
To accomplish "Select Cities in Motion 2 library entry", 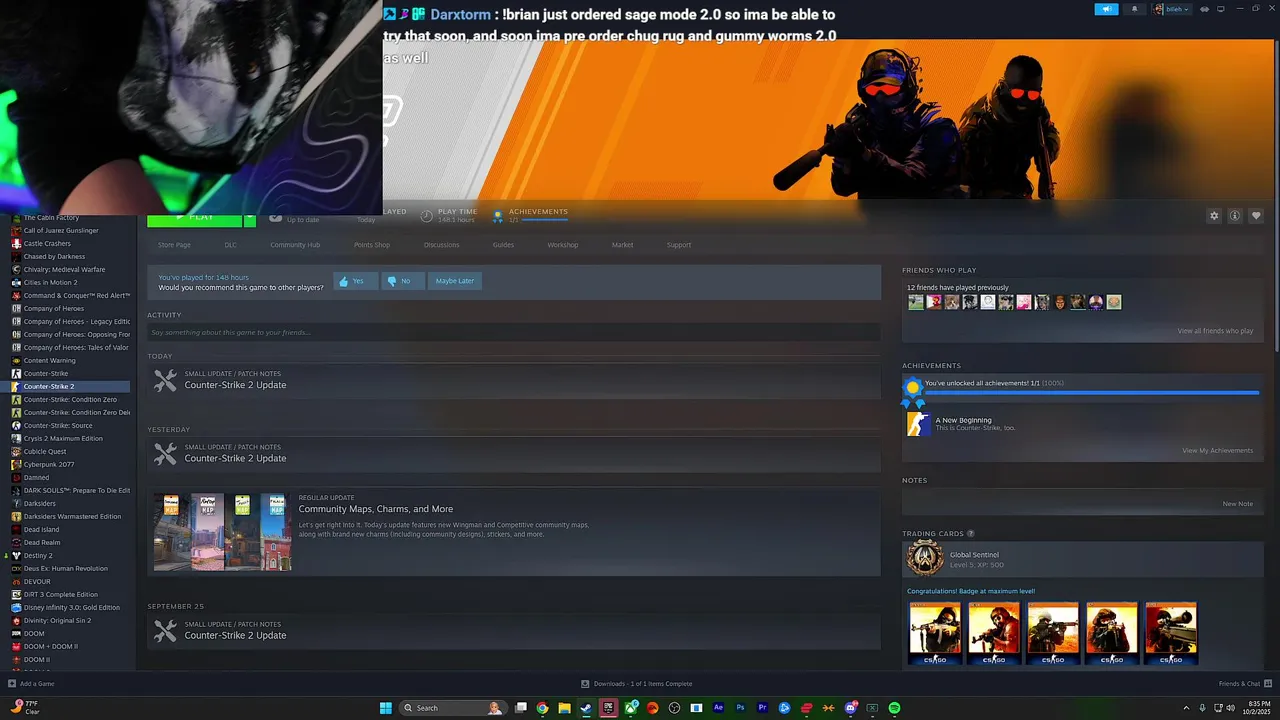I will pos(50,283).
